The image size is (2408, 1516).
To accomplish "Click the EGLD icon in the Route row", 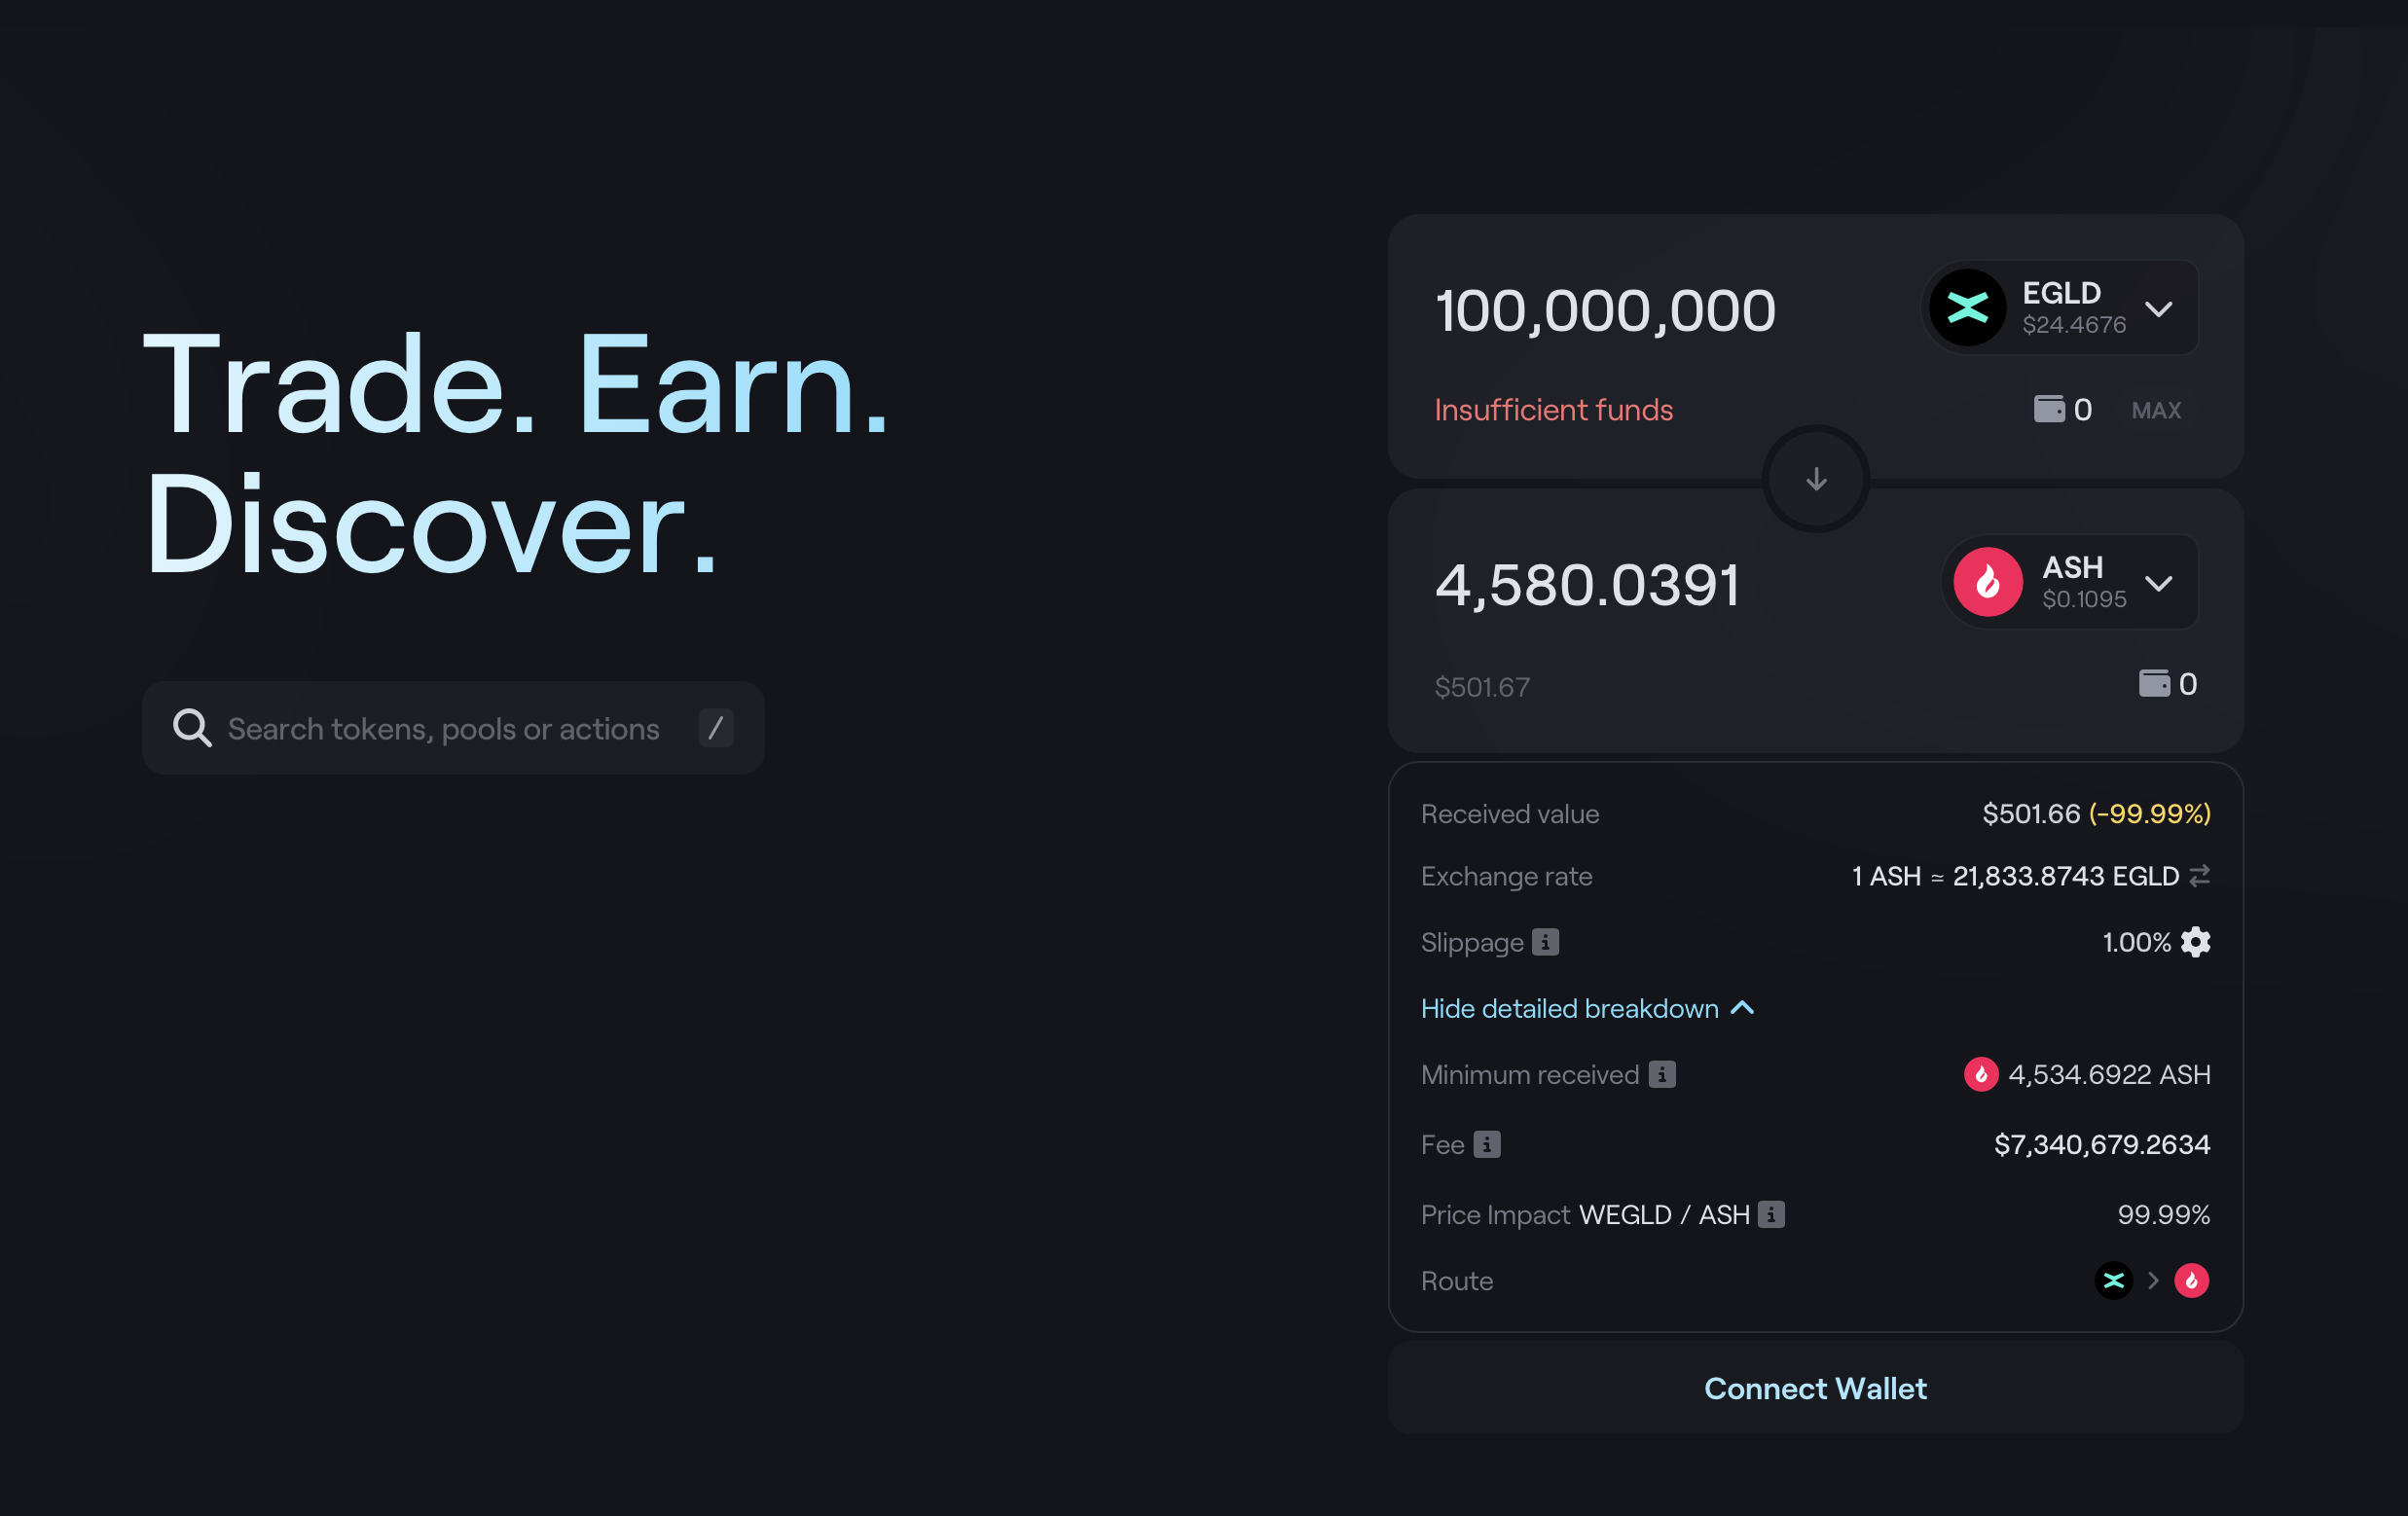I will 2113,1280.
